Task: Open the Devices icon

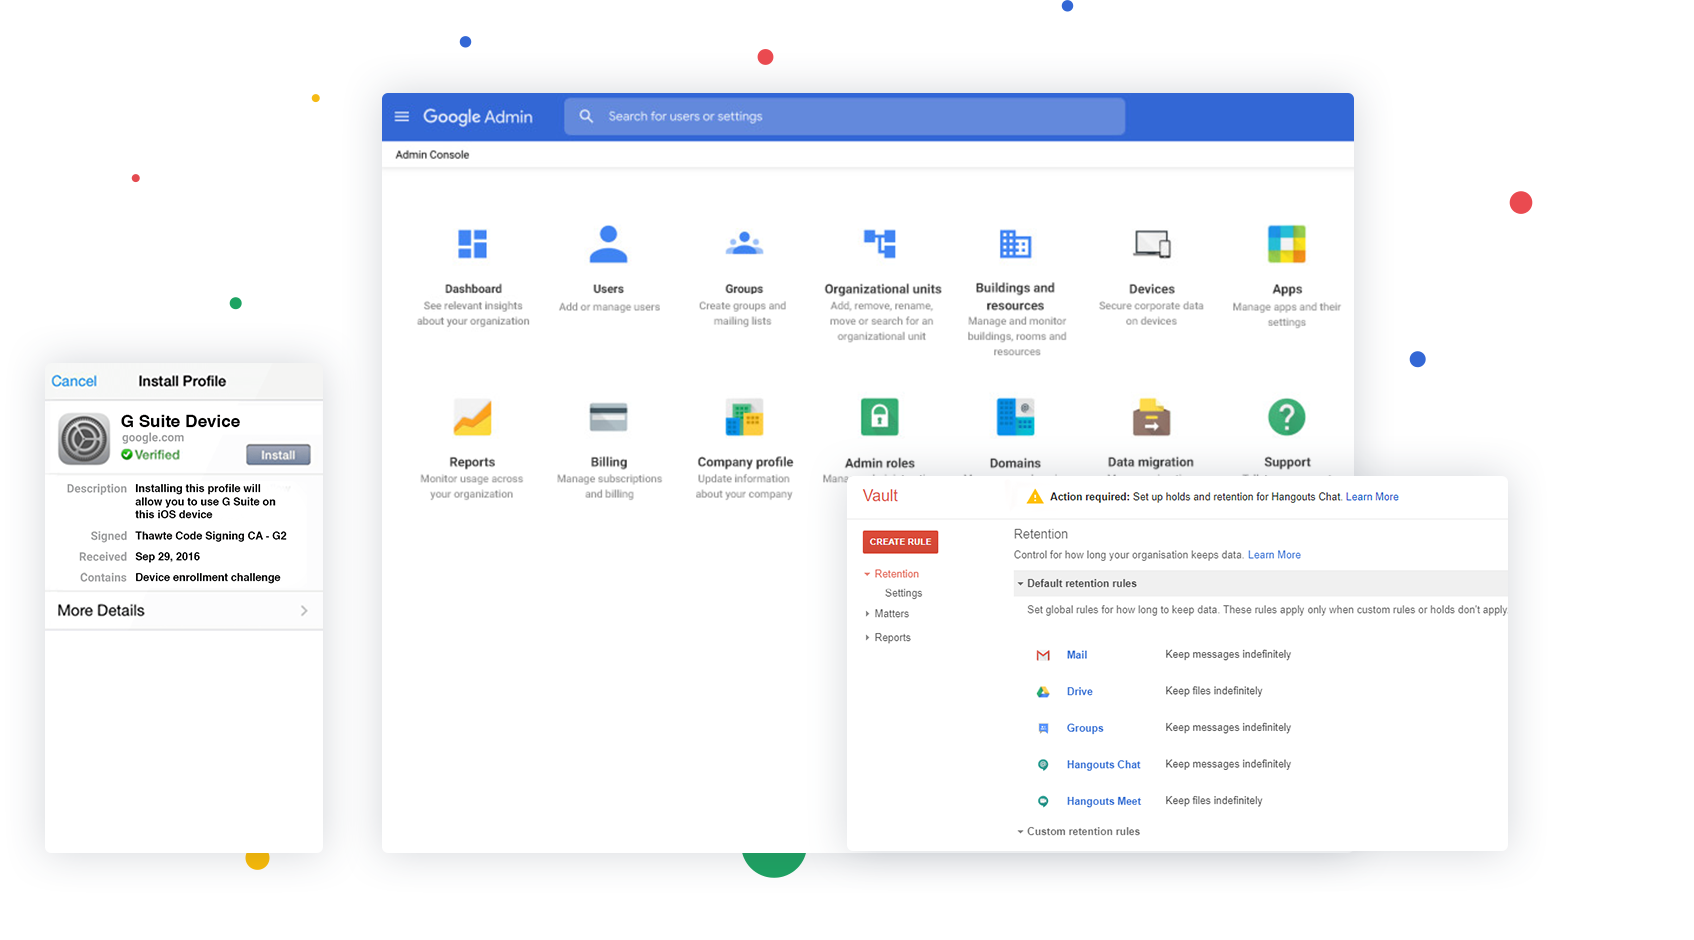Action: 1152,244
